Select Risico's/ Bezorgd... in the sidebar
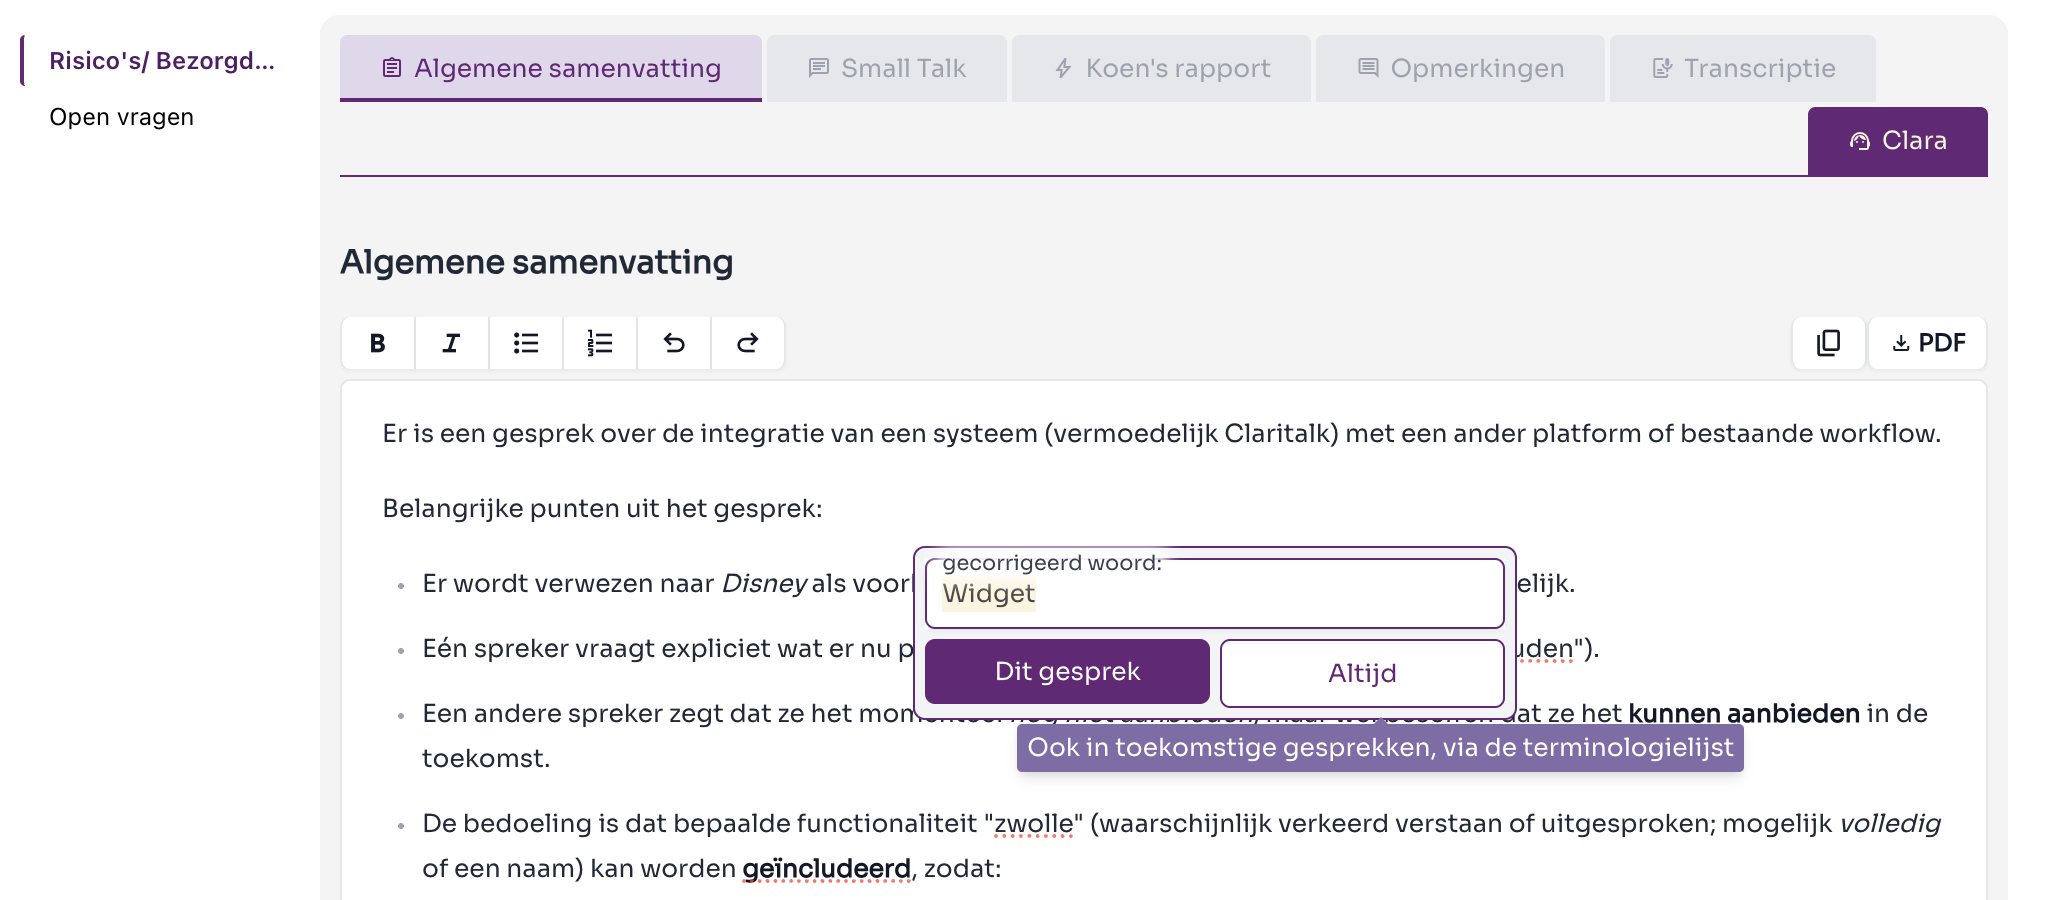The width and height of the screenshot is (2066, 900). tap(162, 61)
